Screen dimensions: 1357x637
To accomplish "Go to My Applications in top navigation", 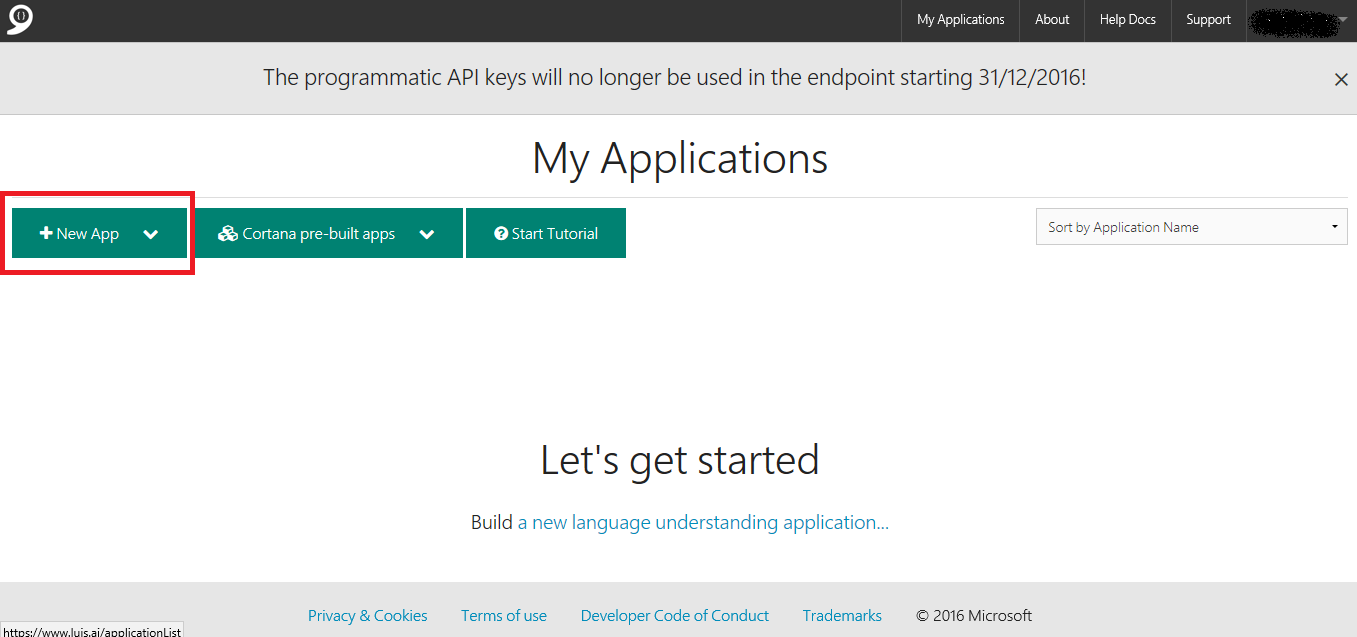I will pos(960,20).
